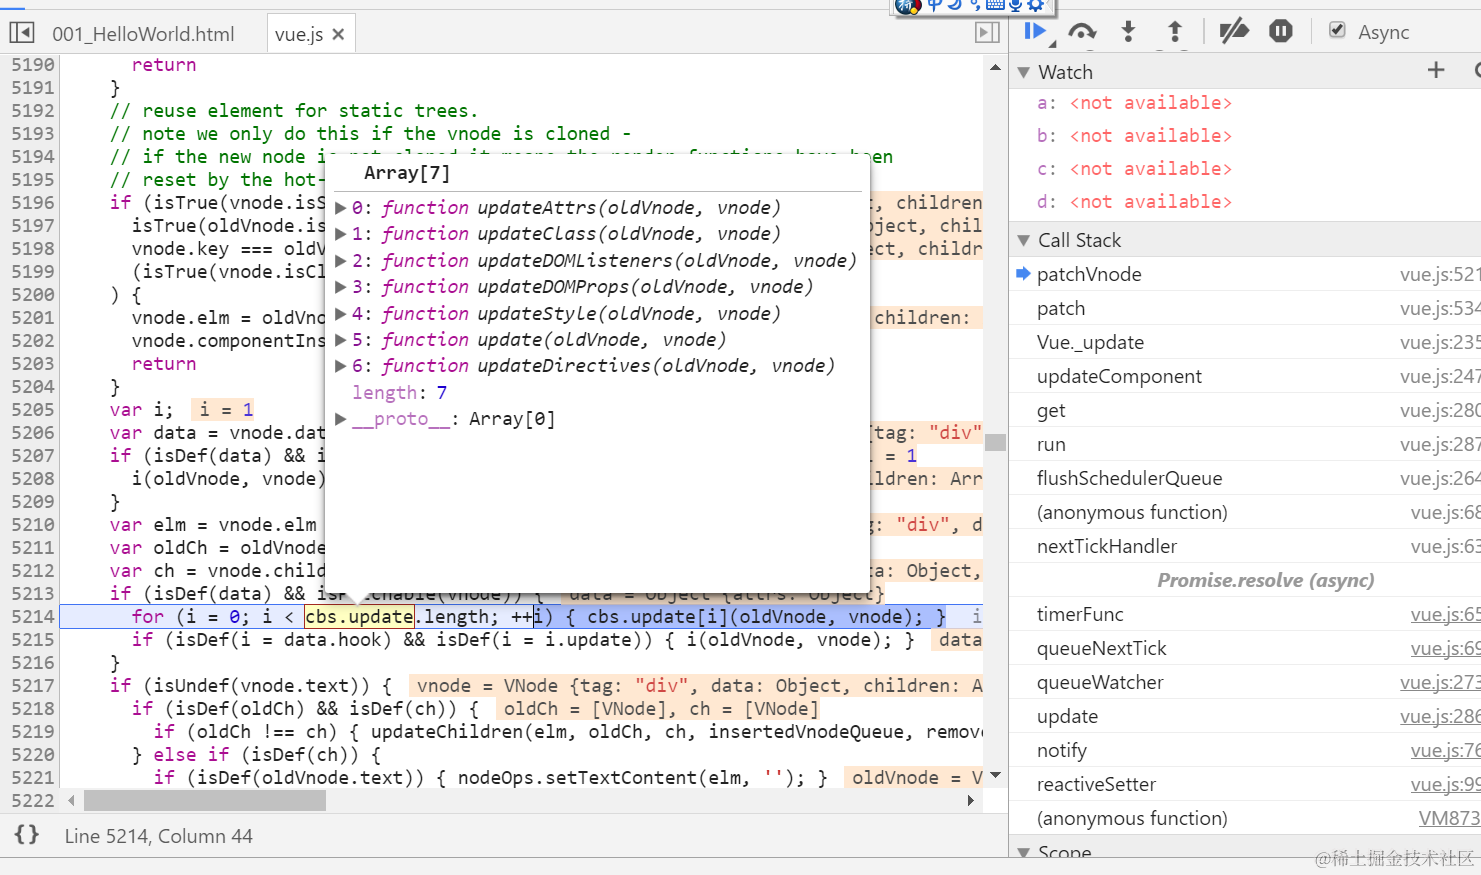This screenshot has width=1481, height=875.
Task: Click the inline value 'i = 1' on line 5205
Action: (x=226, y=410)
